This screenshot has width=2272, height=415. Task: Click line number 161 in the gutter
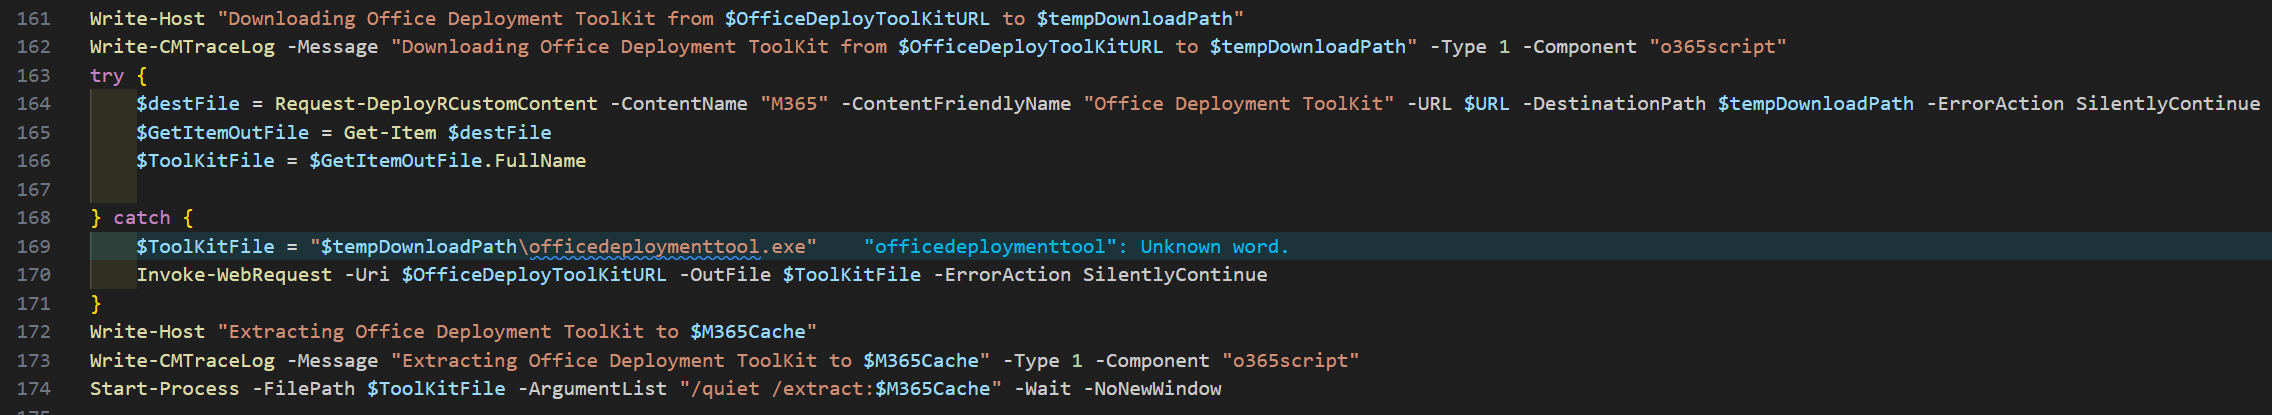(33, 19)
